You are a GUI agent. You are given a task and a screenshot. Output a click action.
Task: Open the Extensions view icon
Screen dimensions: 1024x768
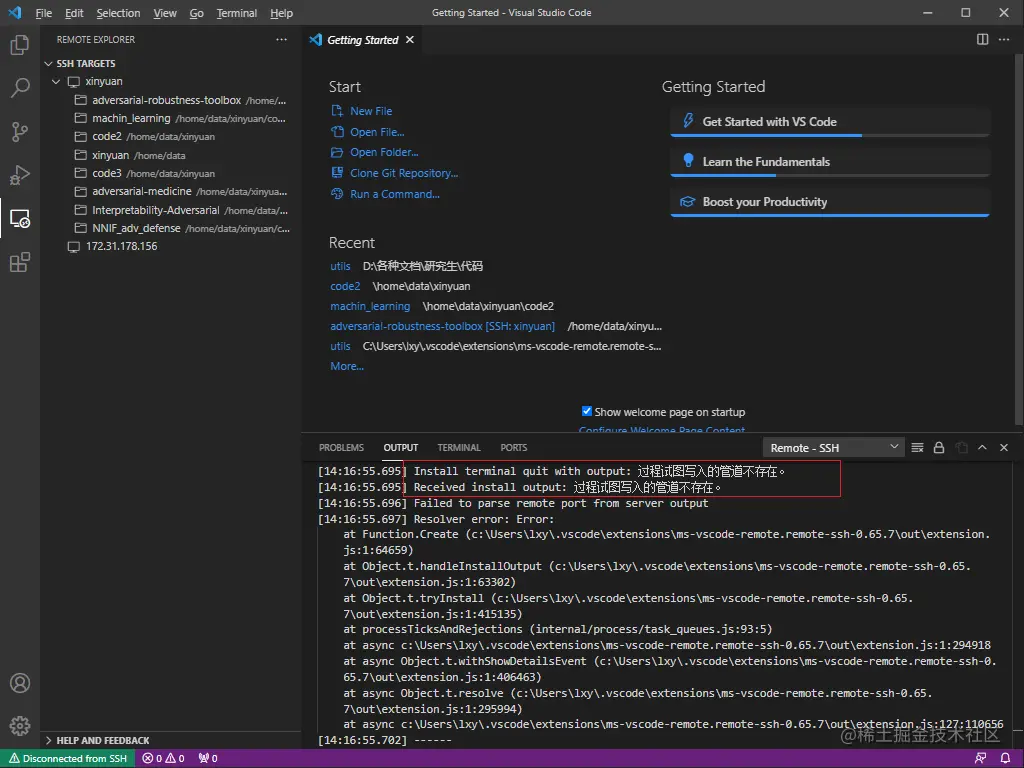(19, 262)
